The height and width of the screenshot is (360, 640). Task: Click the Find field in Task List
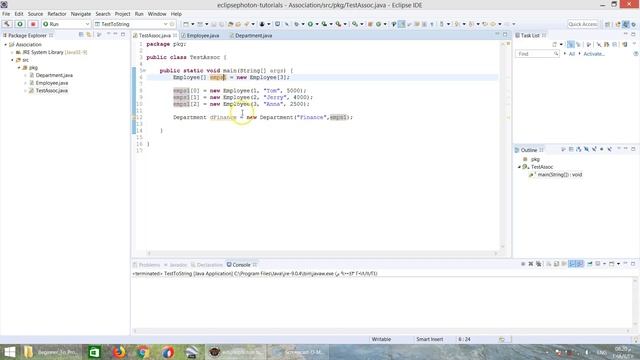coord(537,54)
